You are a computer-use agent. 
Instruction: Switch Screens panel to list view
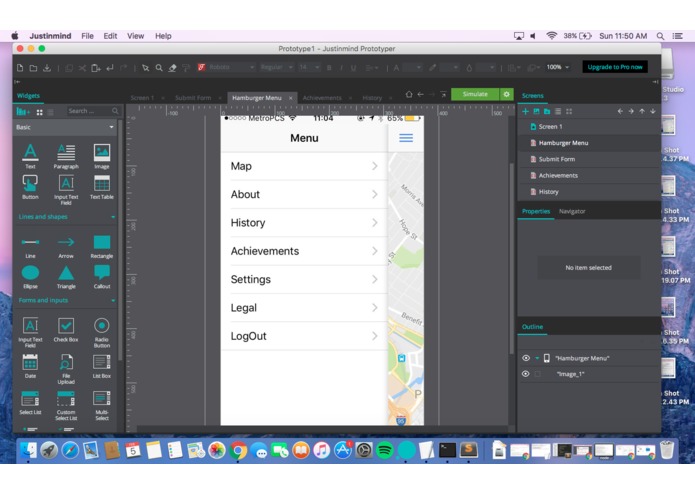(x=558, y=112)
